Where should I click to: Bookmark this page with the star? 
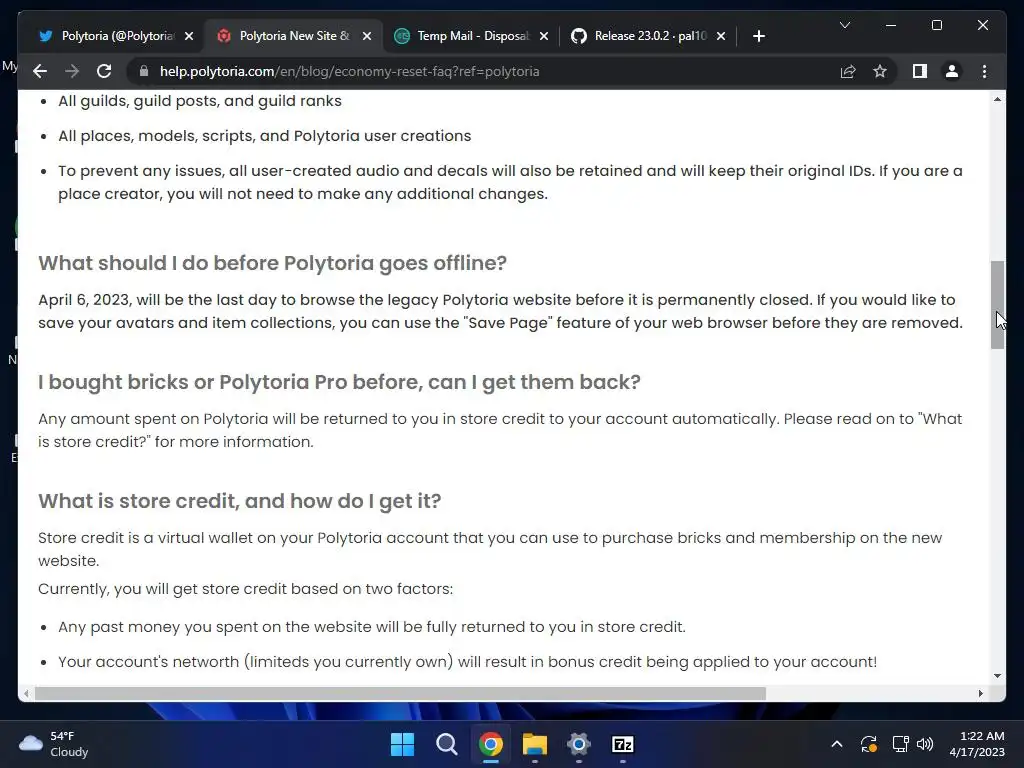point(880,71)
